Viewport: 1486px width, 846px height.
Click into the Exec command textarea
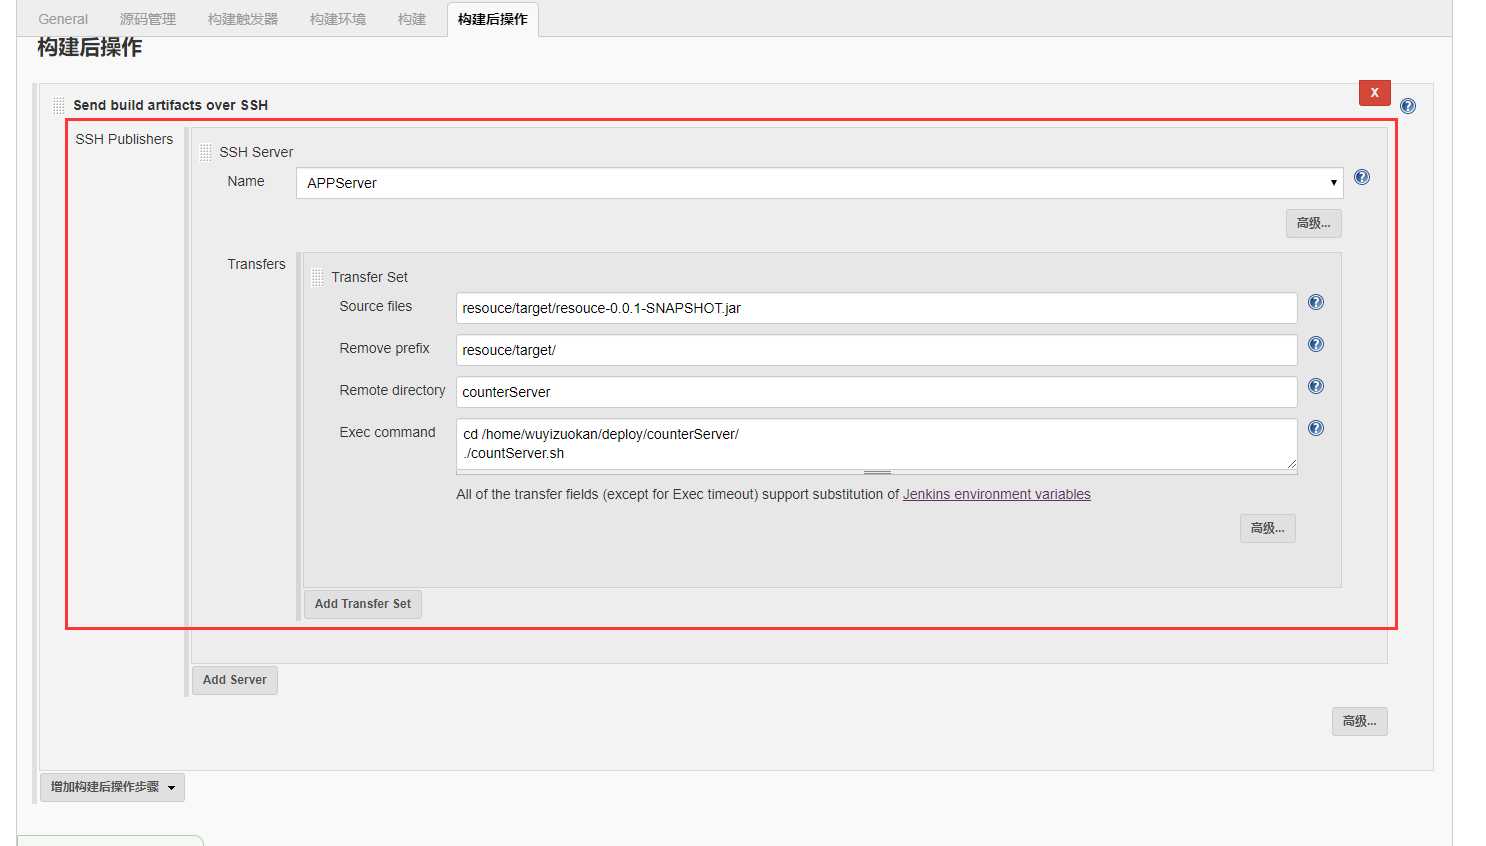(x=877, y=444)
